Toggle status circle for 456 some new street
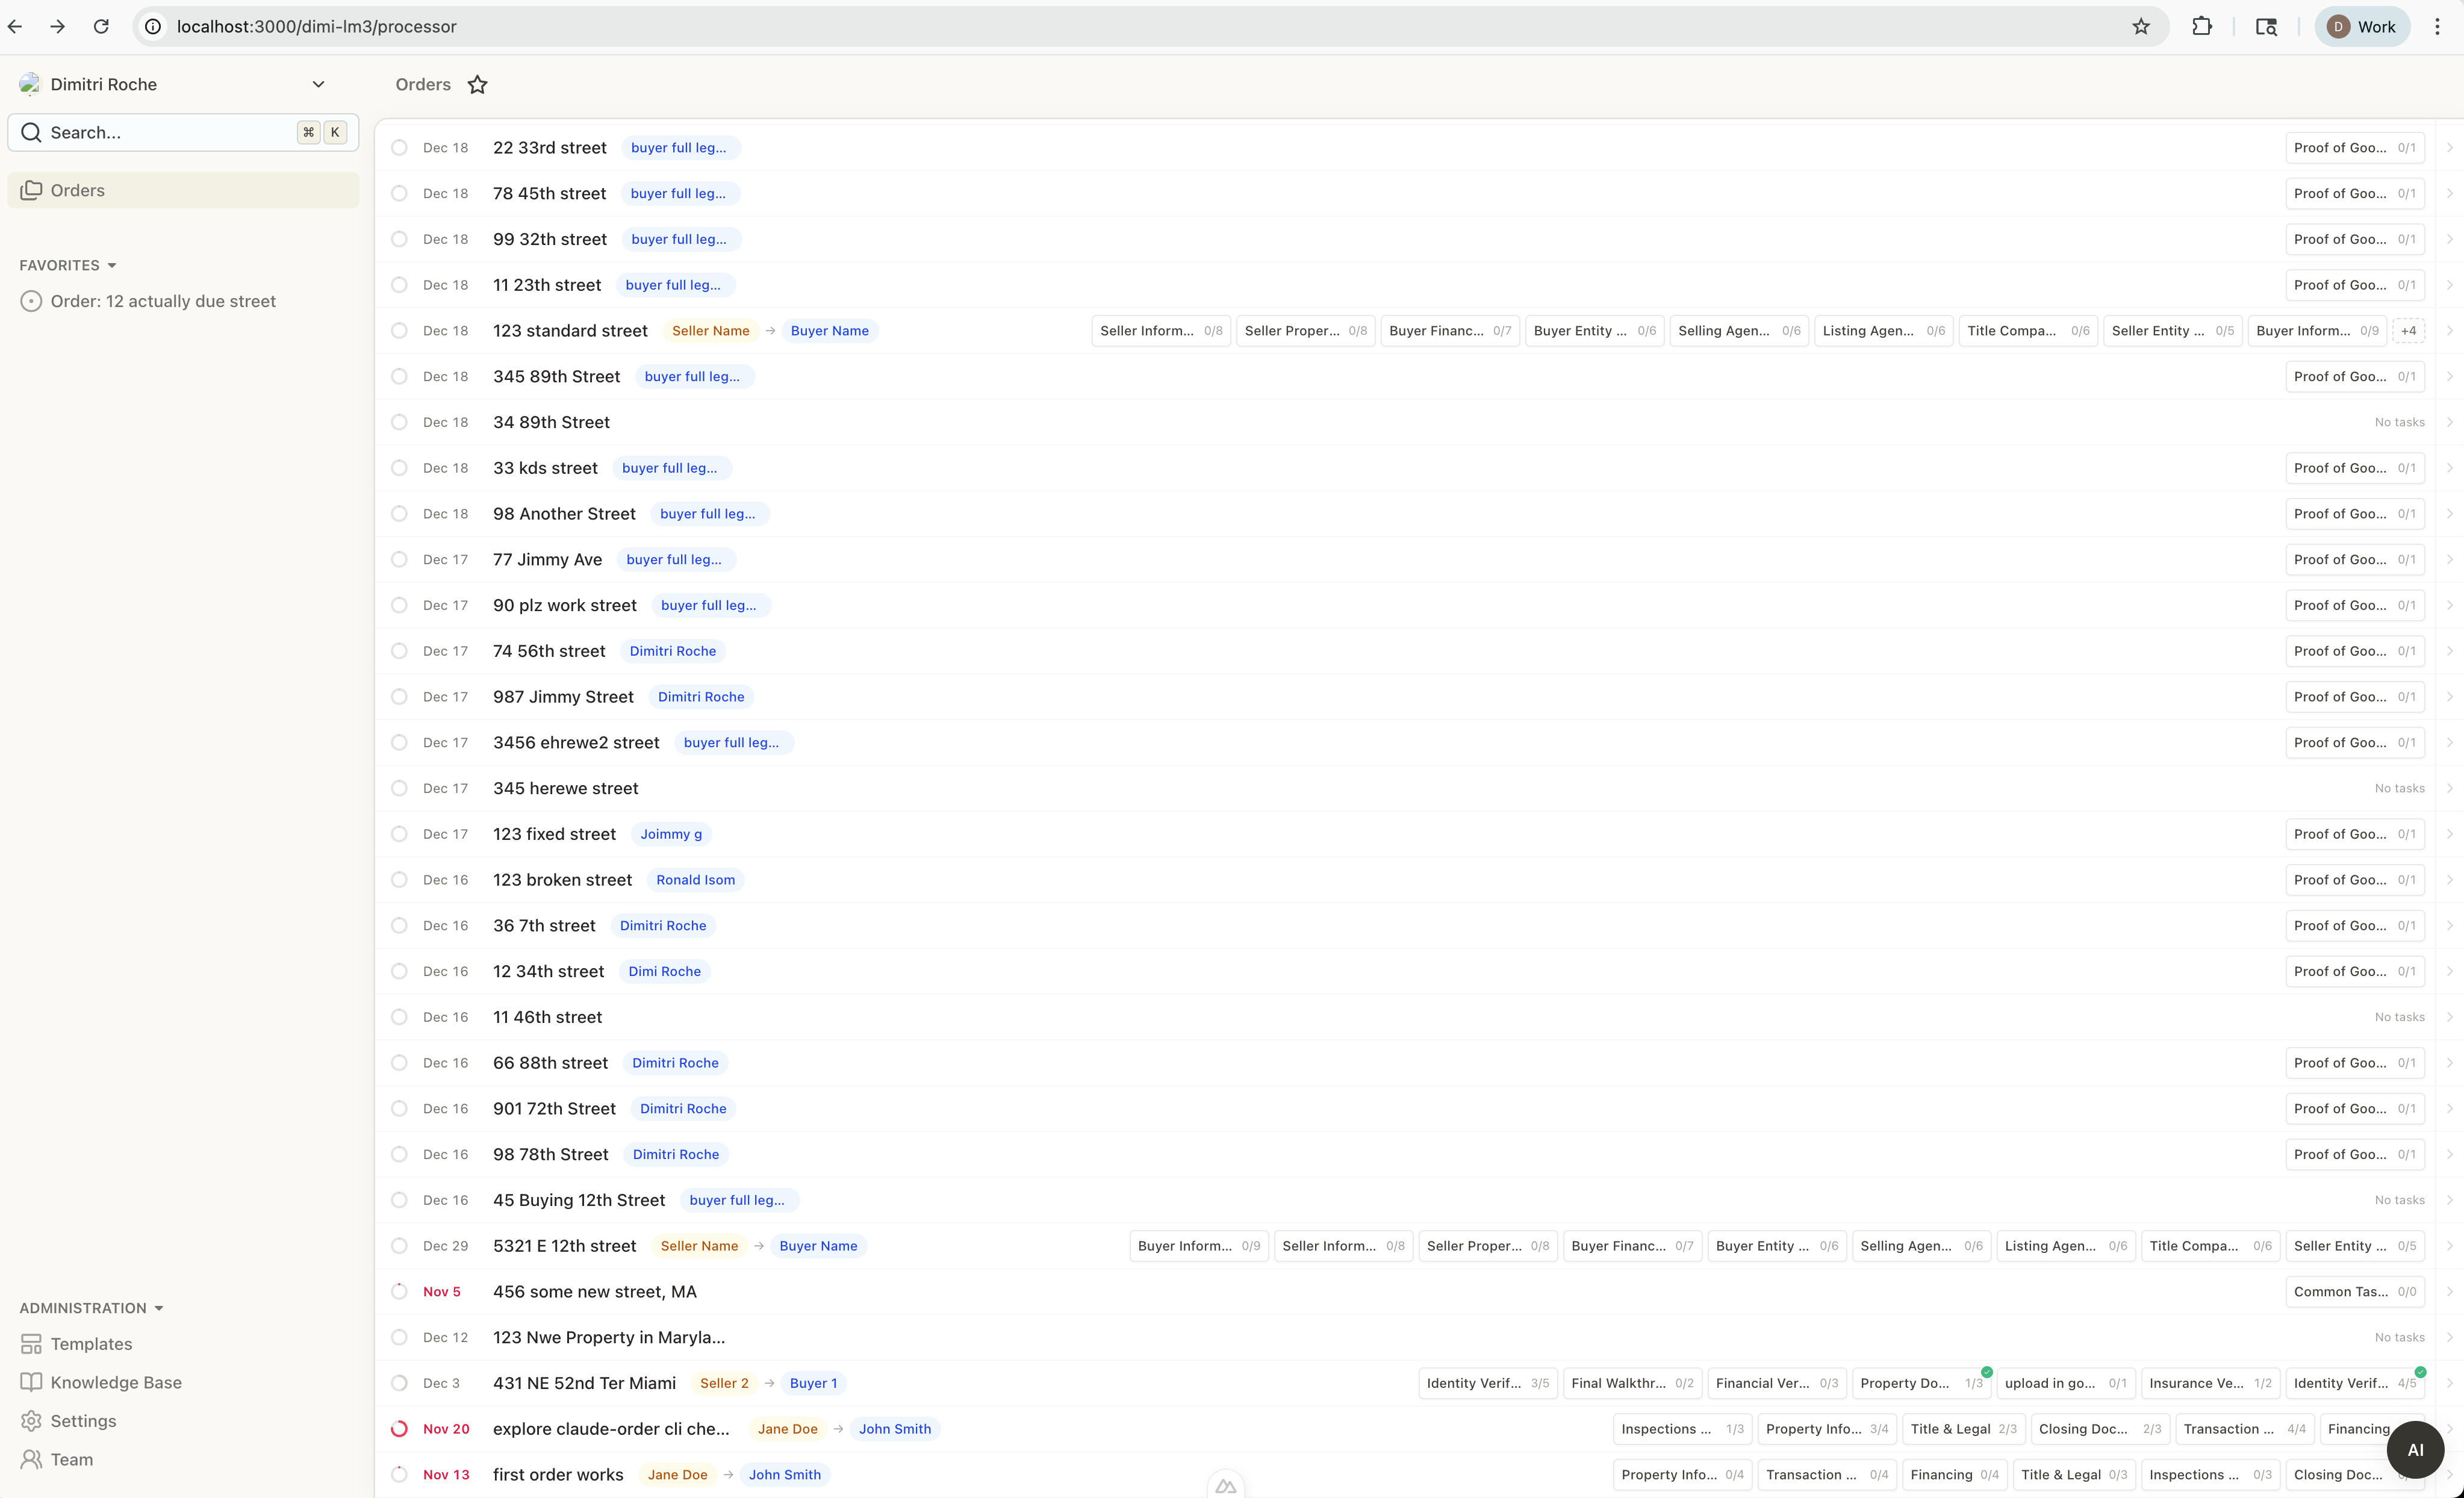This screenshot has height=1498, width=2464. click(x=399, y=1292)
